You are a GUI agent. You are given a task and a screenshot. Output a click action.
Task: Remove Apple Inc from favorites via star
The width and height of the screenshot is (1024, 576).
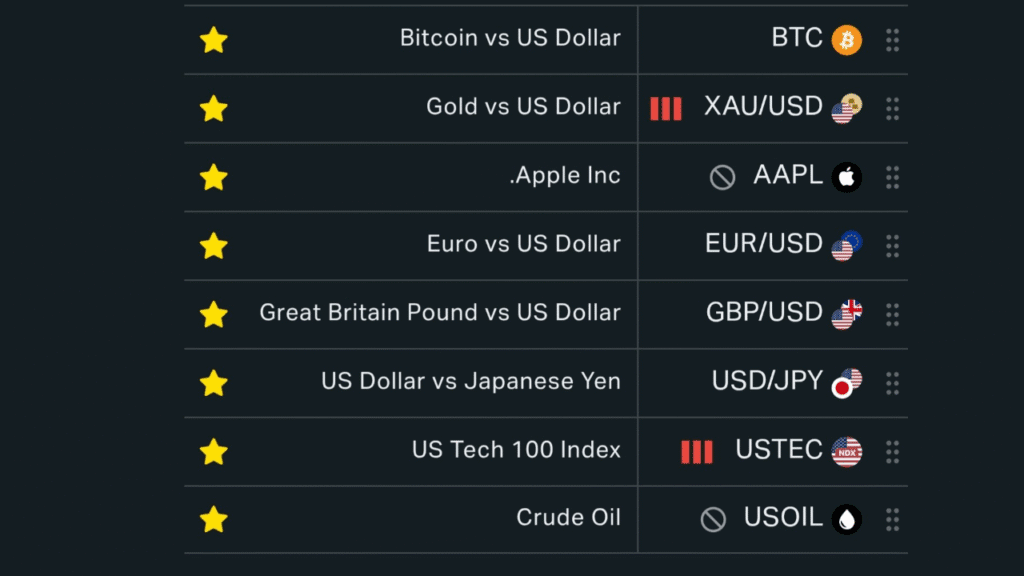pos(214,177)
